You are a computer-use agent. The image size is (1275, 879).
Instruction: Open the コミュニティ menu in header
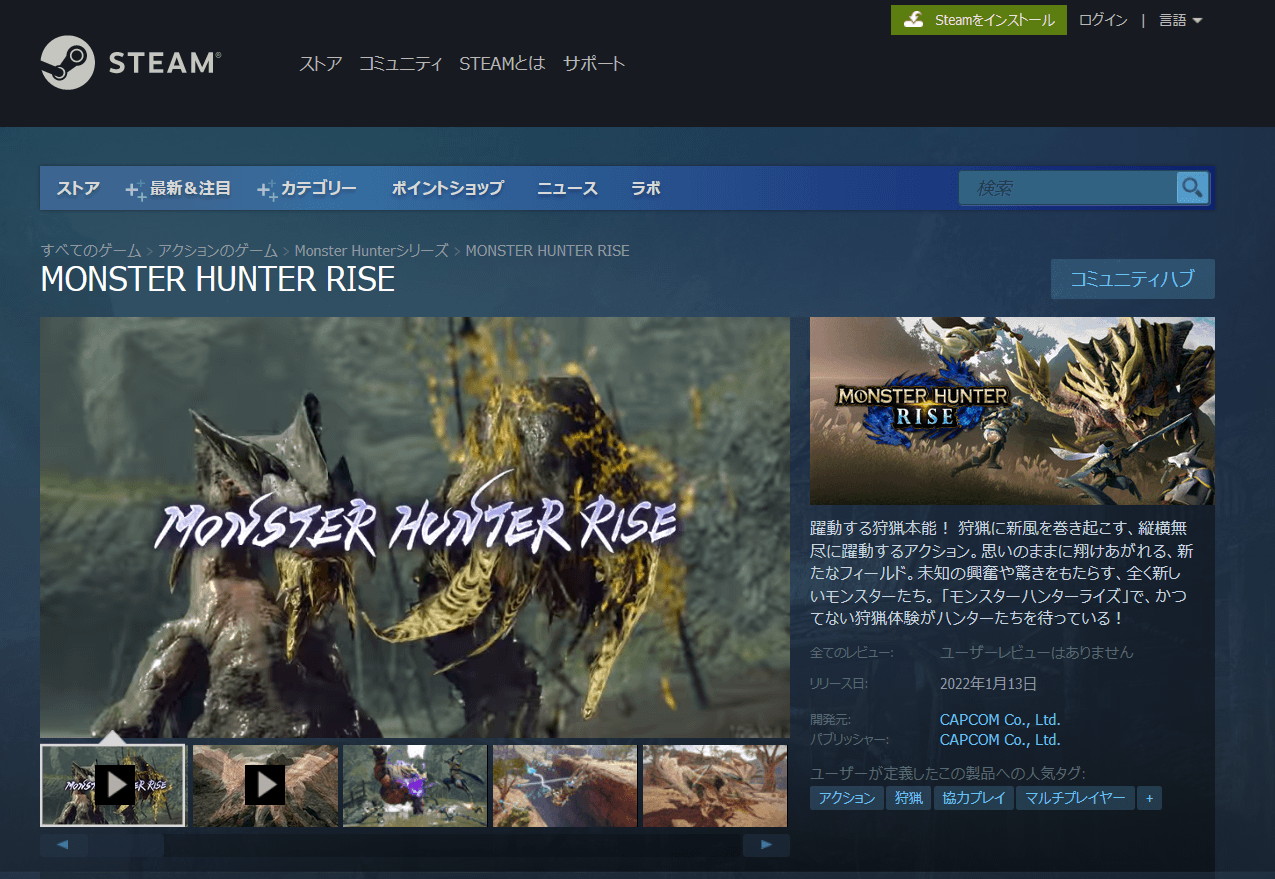coord(401,64)
